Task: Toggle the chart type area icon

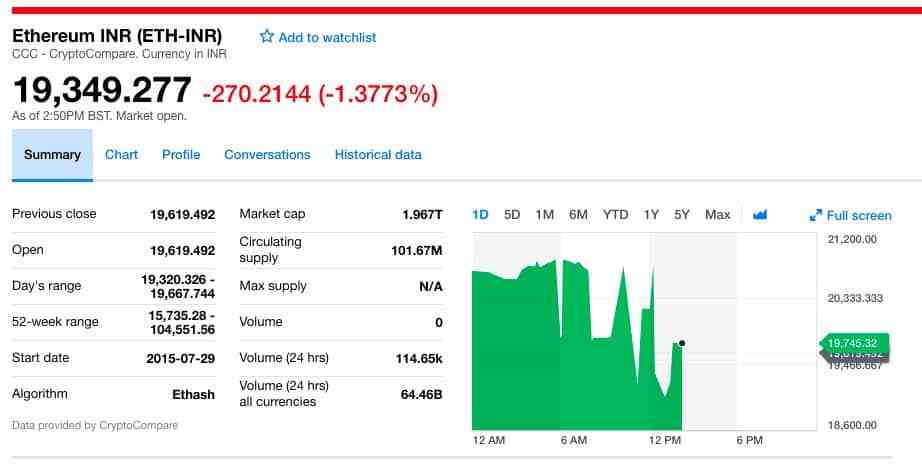Action: pyautogui.click(x=760, y=215)
